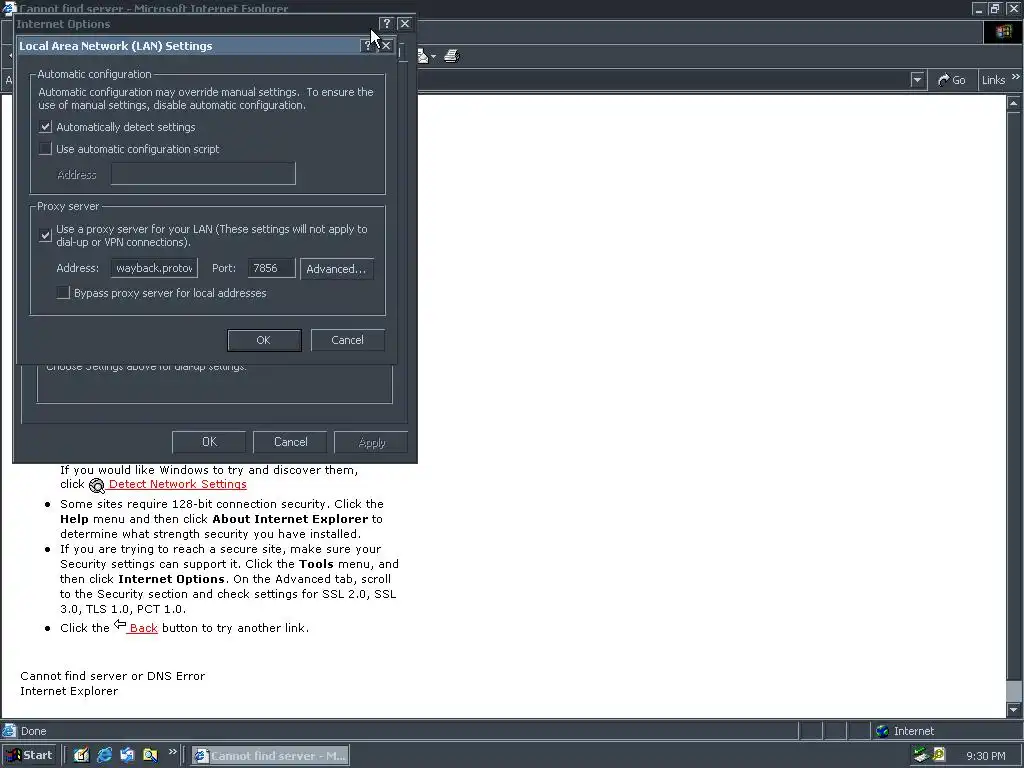Click Cancel in LAN Settings dialog

pos(347,340)
